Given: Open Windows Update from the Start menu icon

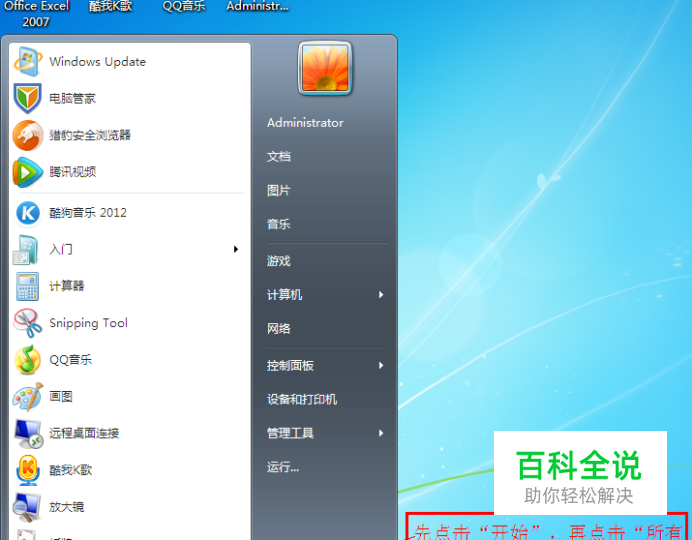Looking at the screenshot, I should tap(27, 61).
